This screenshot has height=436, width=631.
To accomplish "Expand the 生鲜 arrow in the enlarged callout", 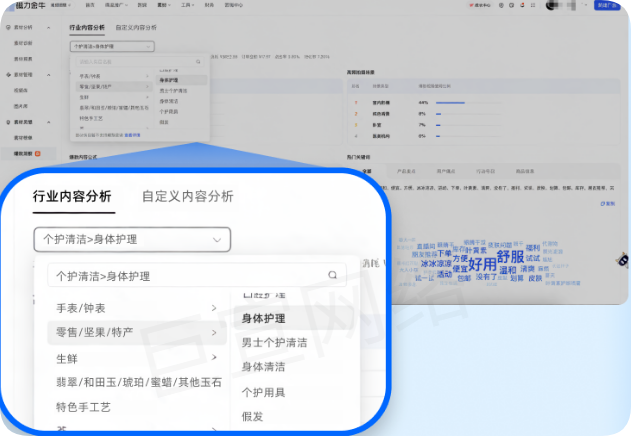I will (214, 357).
